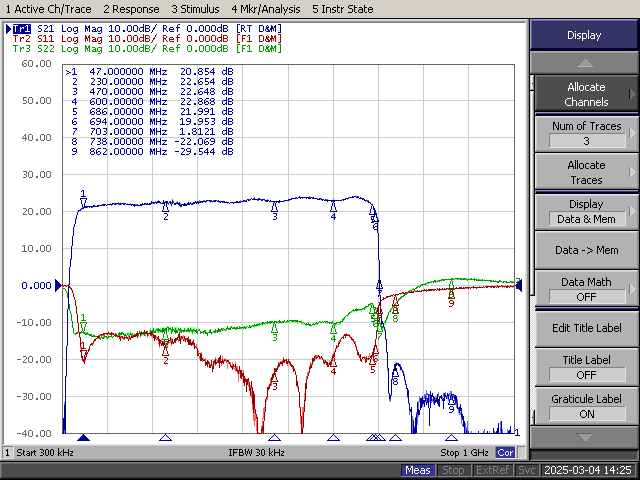Click left reference level triangle at 0.000

point(58,285)
